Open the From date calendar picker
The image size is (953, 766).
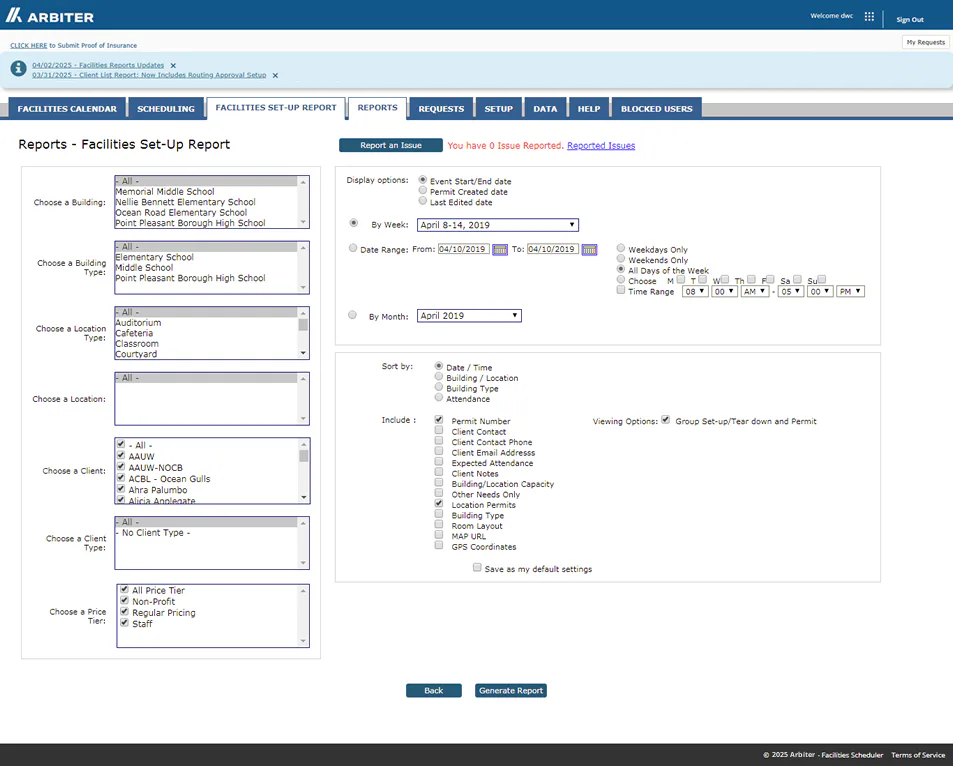500,249
